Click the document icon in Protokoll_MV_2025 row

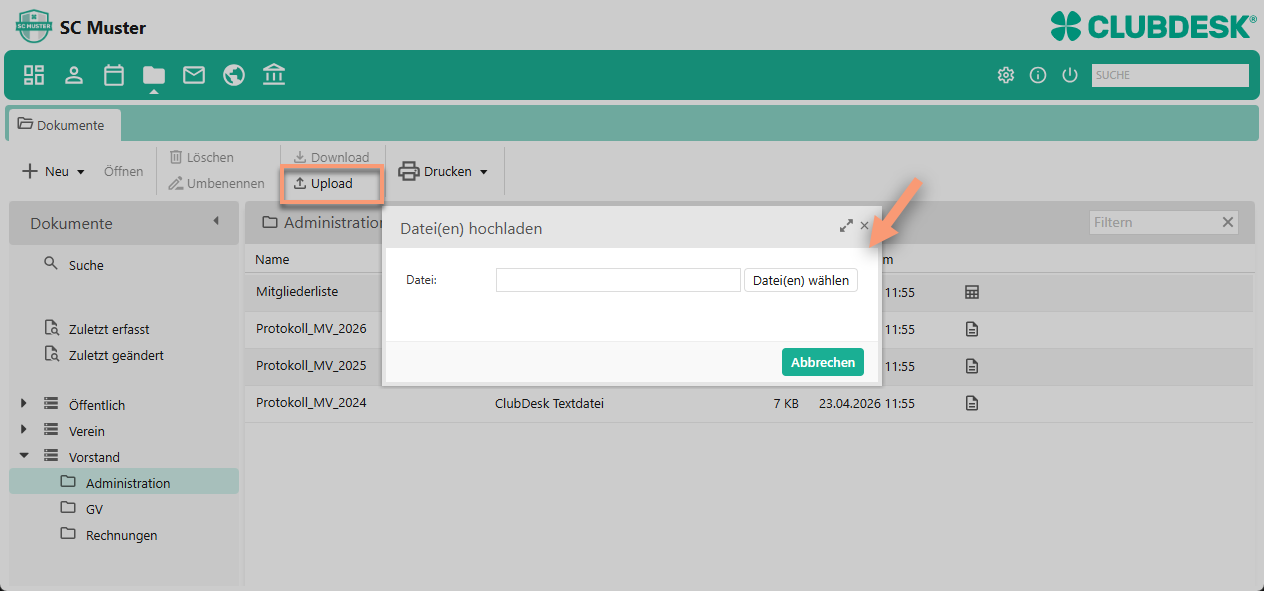[x=971, y=366]
